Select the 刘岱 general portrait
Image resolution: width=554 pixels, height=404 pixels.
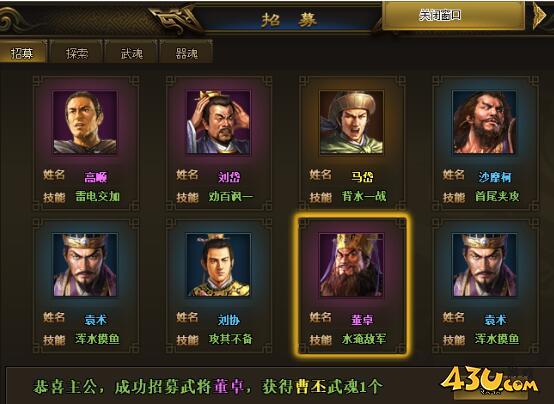pos(218,122)
